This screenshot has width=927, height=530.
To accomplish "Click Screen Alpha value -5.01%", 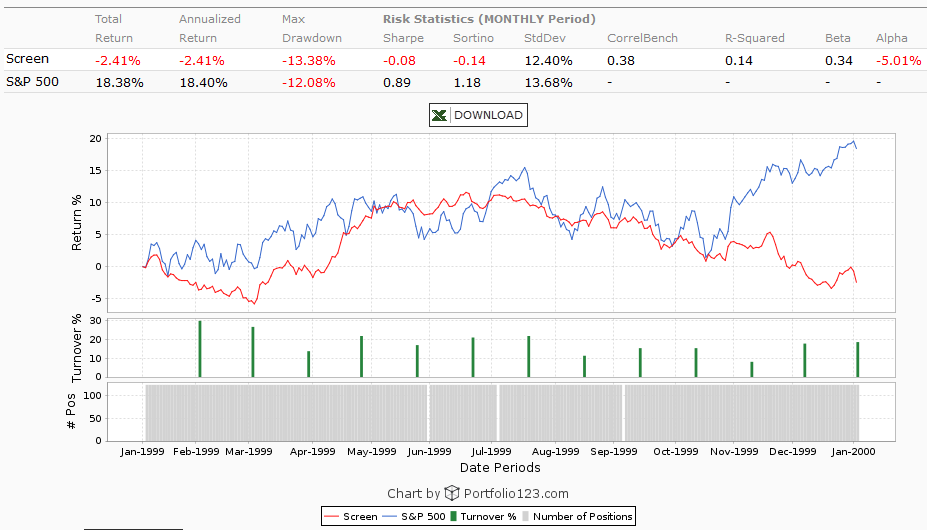I will [899, 60].
